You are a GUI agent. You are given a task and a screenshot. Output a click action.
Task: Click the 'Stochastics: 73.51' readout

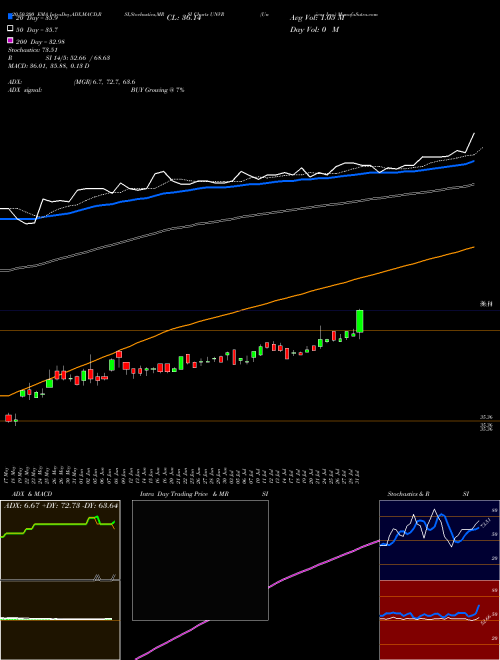click(33, 50)
